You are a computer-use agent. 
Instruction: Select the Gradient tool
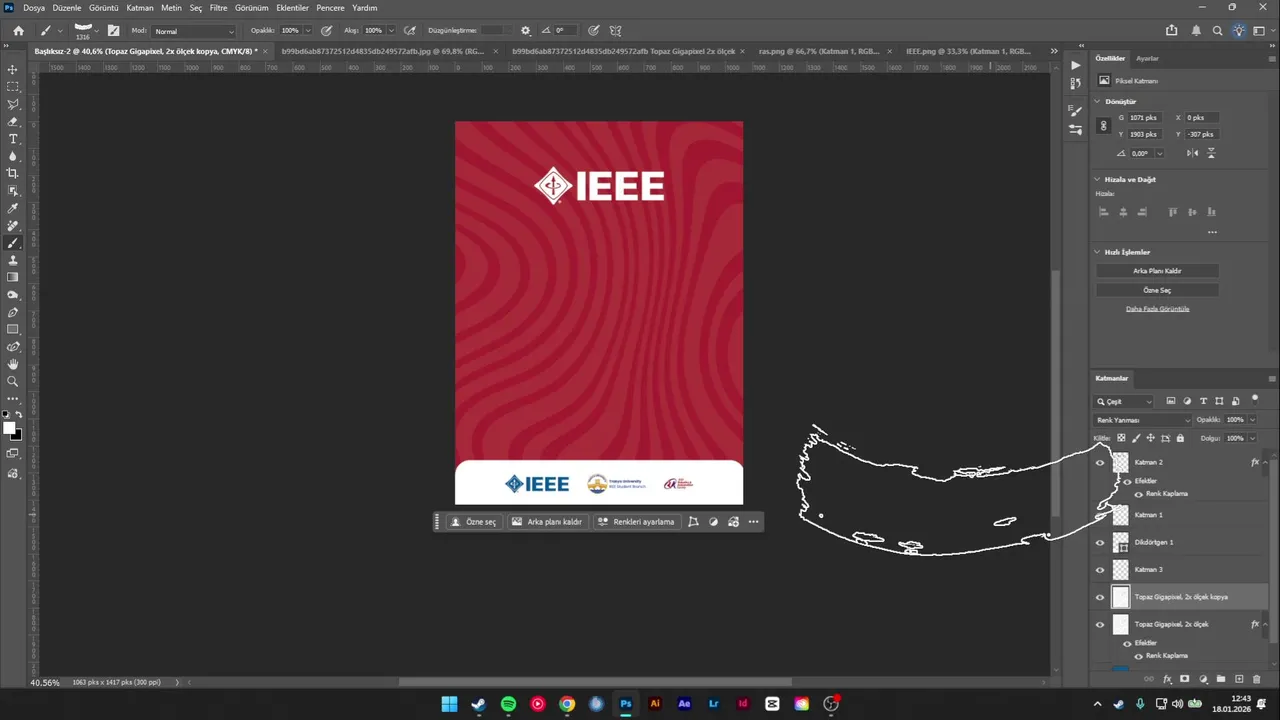13,277
